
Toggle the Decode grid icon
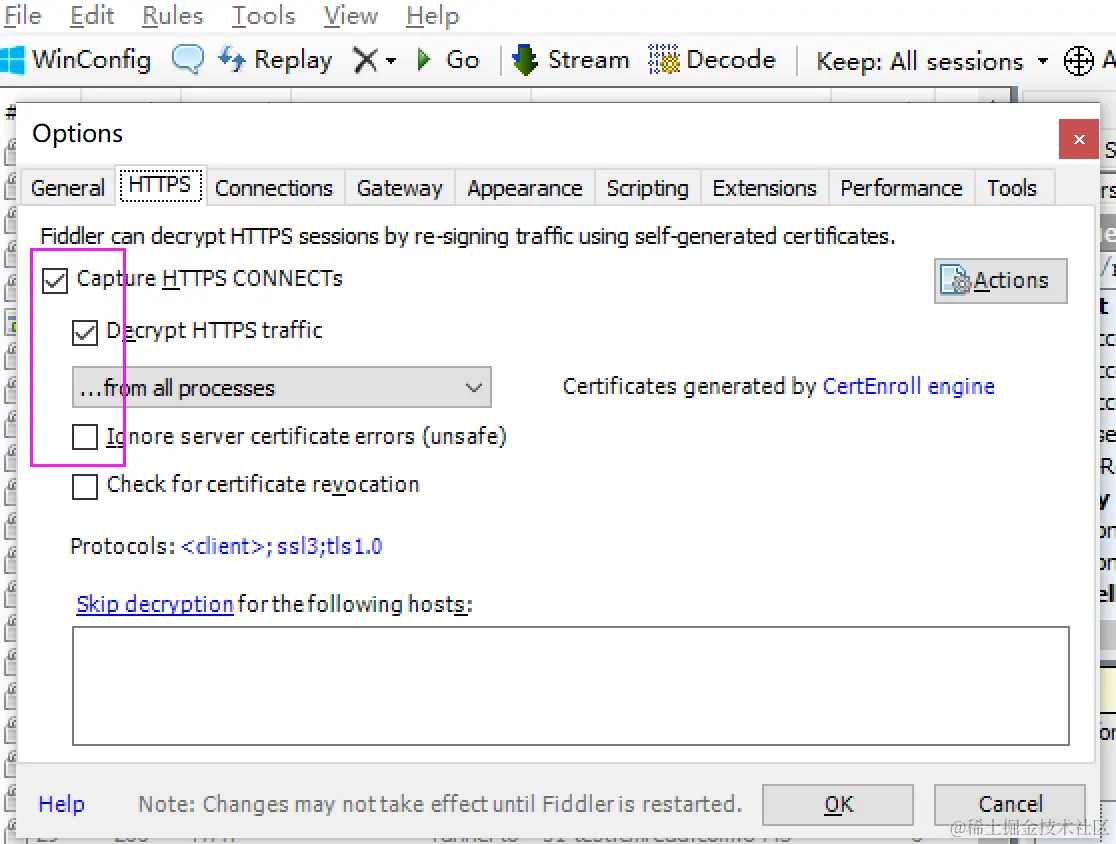click(663, 60)
